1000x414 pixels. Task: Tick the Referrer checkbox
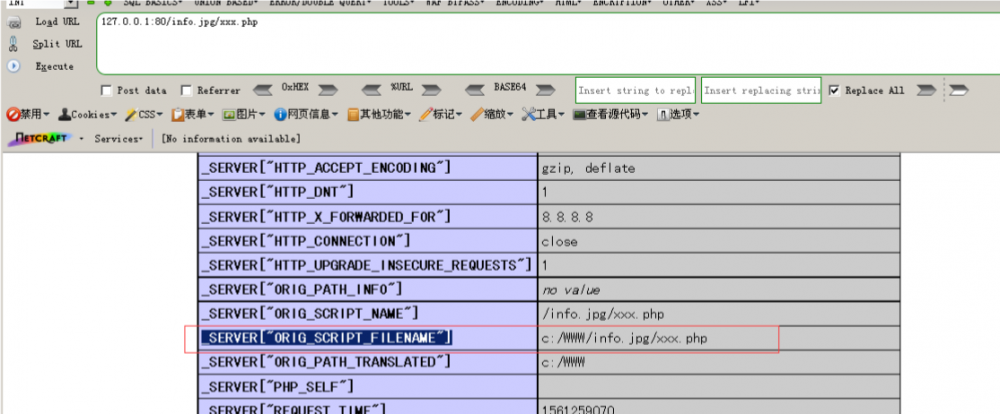[186, 91]
